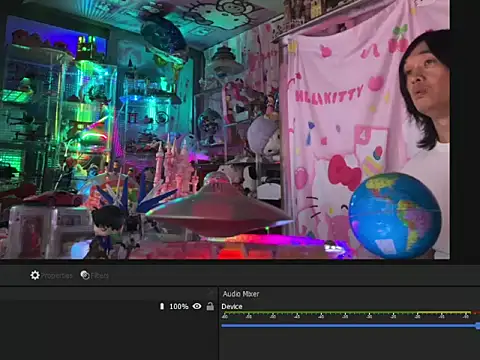Screen dimensions: 480x360
Task: Click the HELLO KITTY text on the pink curtain
Action: pos(329,94)
